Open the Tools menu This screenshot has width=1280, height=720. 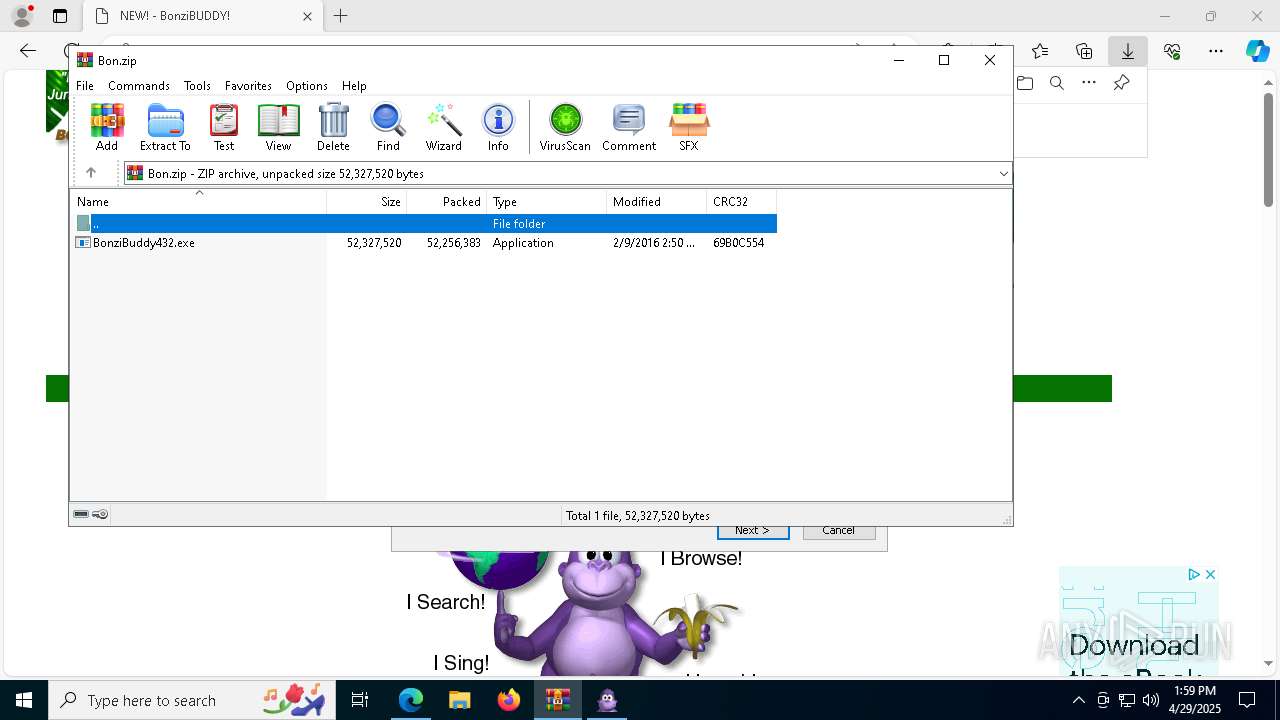197,86
